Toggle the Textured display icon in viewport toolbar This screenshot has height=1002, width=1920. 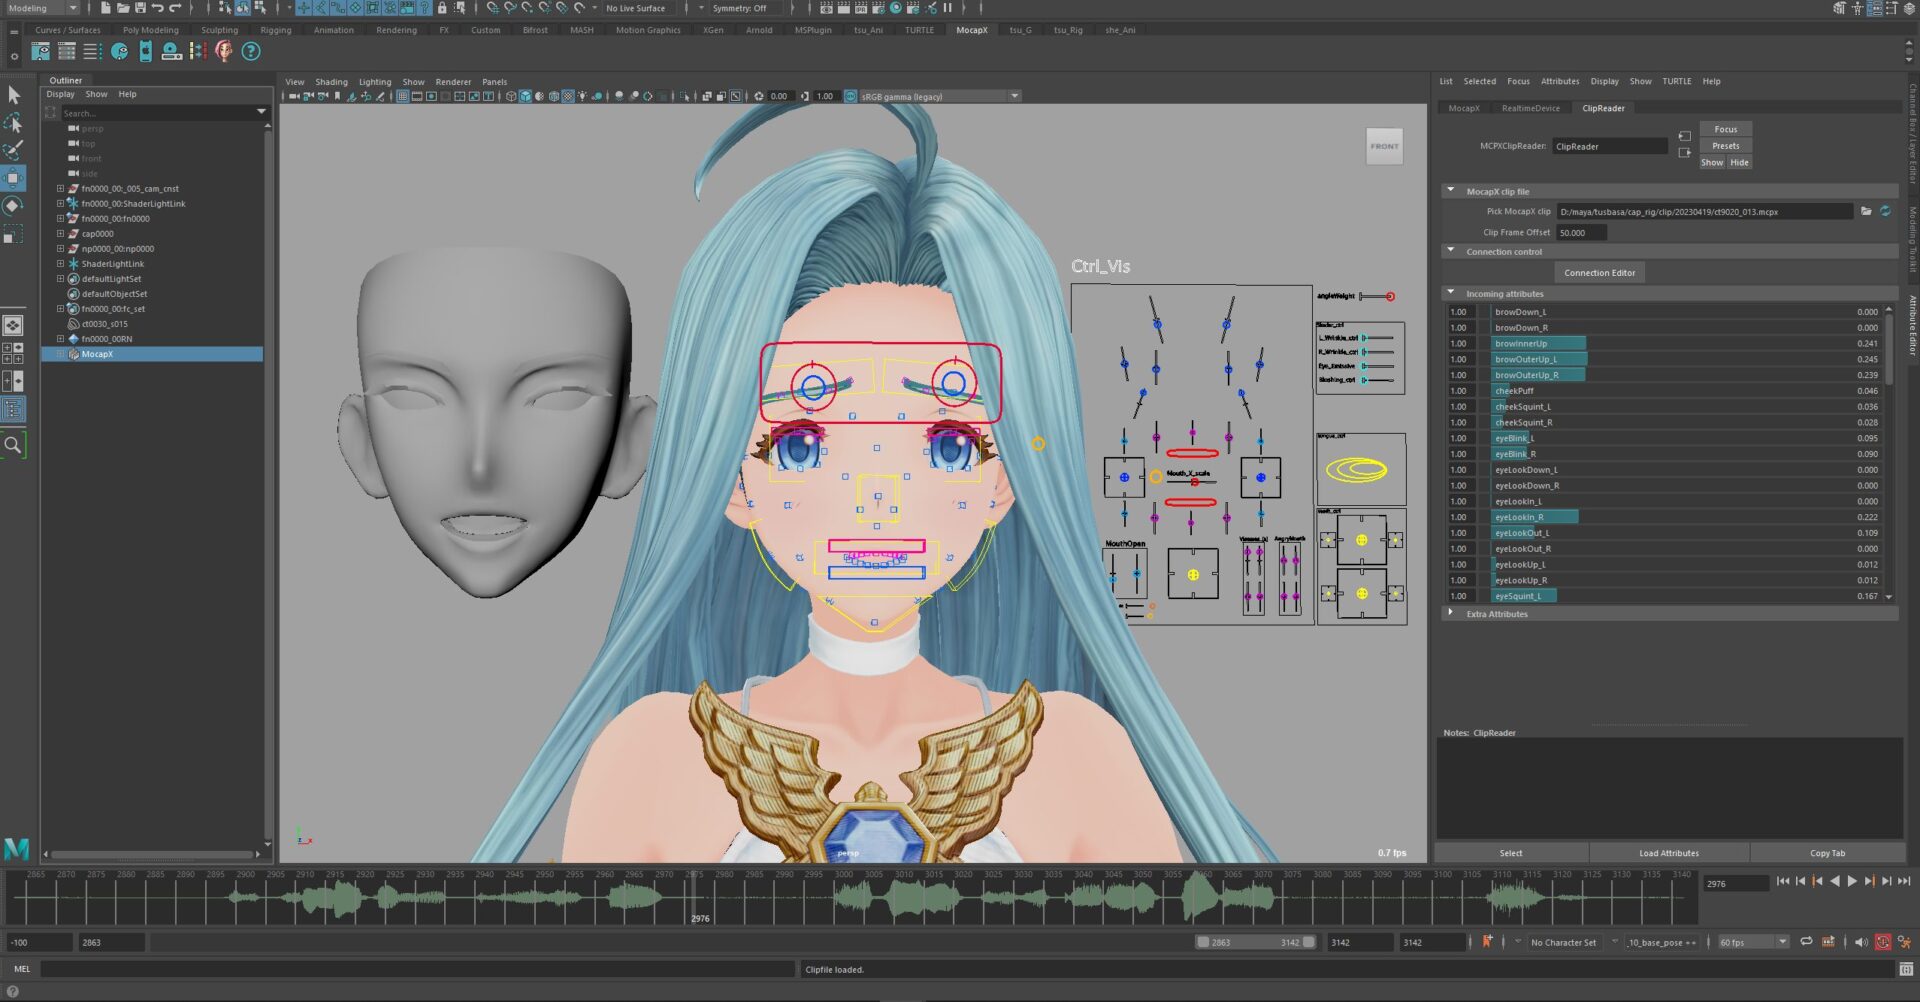click(x=568, y=96)
